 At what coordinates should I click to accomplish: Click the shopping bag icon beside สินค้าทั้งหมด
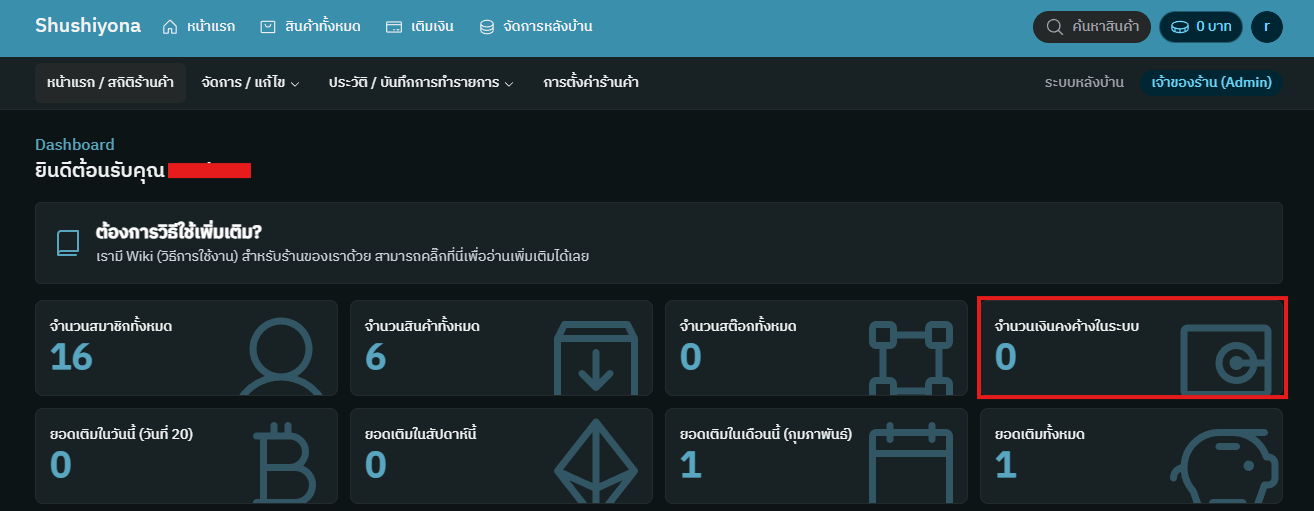tap(268, 27)
